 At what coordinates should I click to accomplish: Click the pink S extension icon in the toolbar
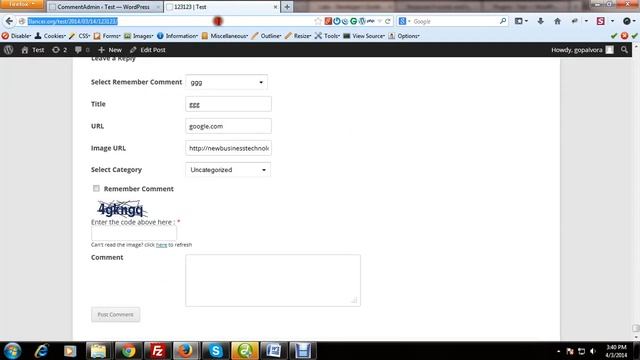pos(600,21)
